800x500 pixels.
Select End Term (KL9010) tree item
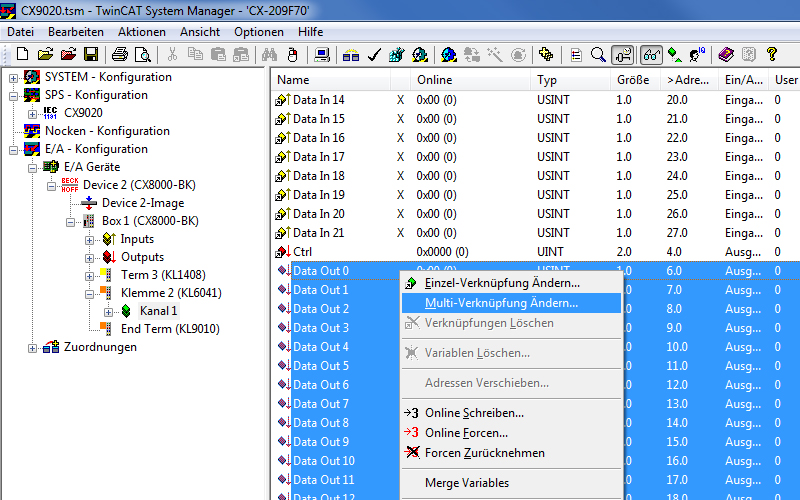coord(170,329)
